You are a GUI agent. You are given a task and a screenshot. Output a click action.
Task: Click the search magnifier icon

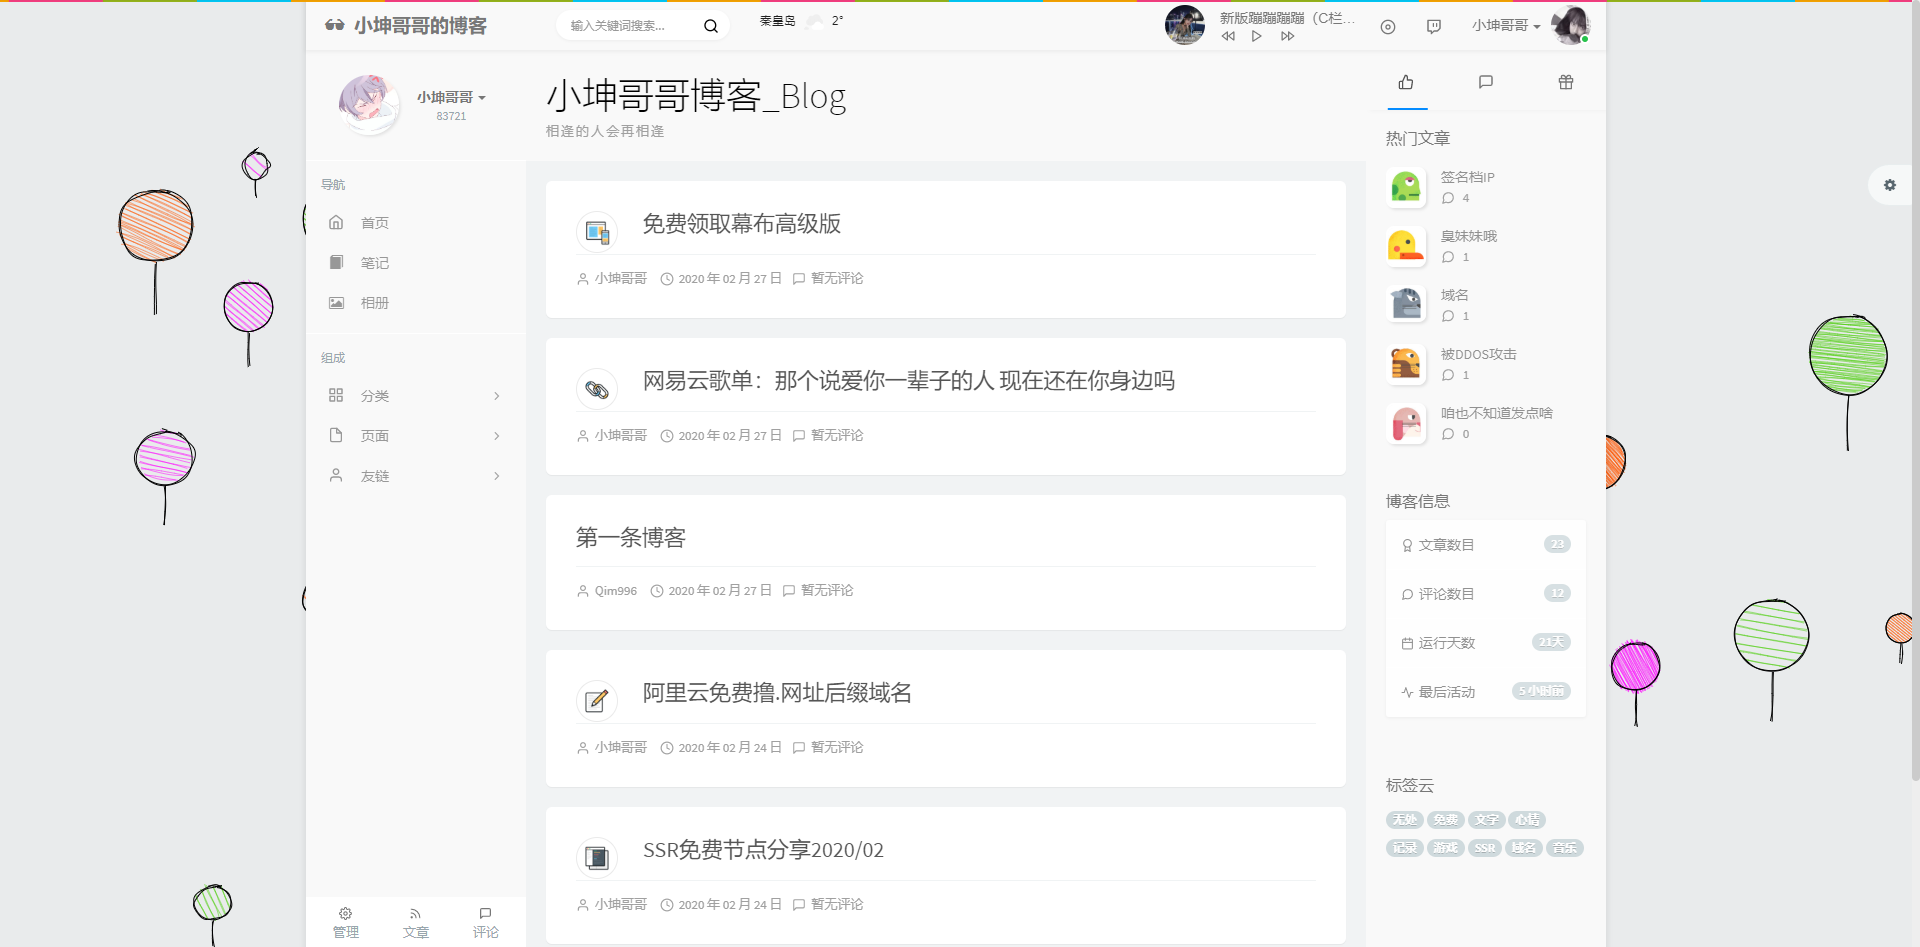[x=710, y=26]
